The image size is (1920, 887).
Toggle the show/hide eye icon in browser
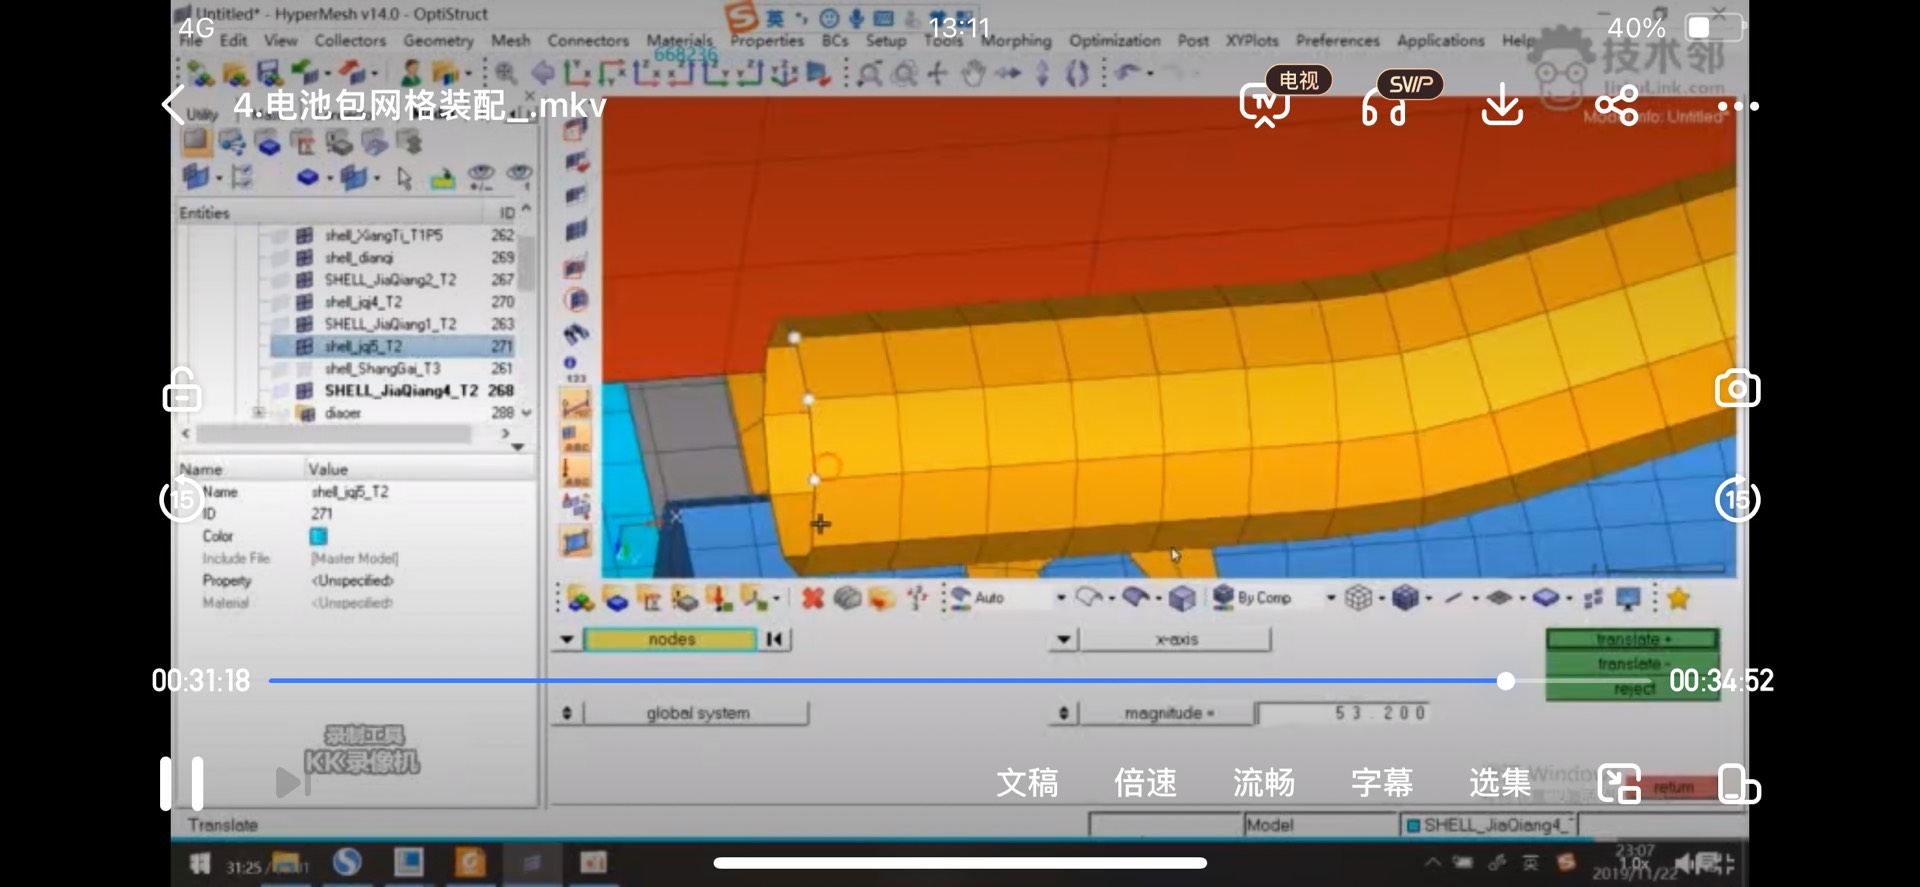(481, 177)
